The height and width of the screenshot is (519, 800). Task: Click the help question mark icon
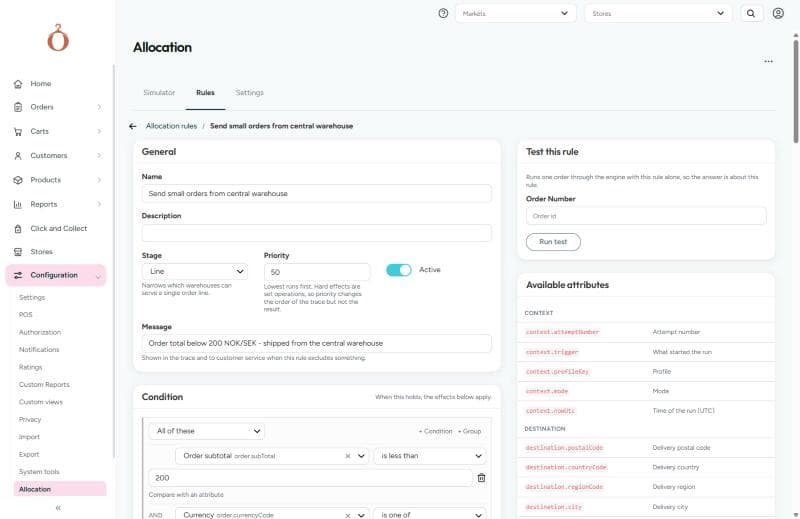tap(443, 13)
